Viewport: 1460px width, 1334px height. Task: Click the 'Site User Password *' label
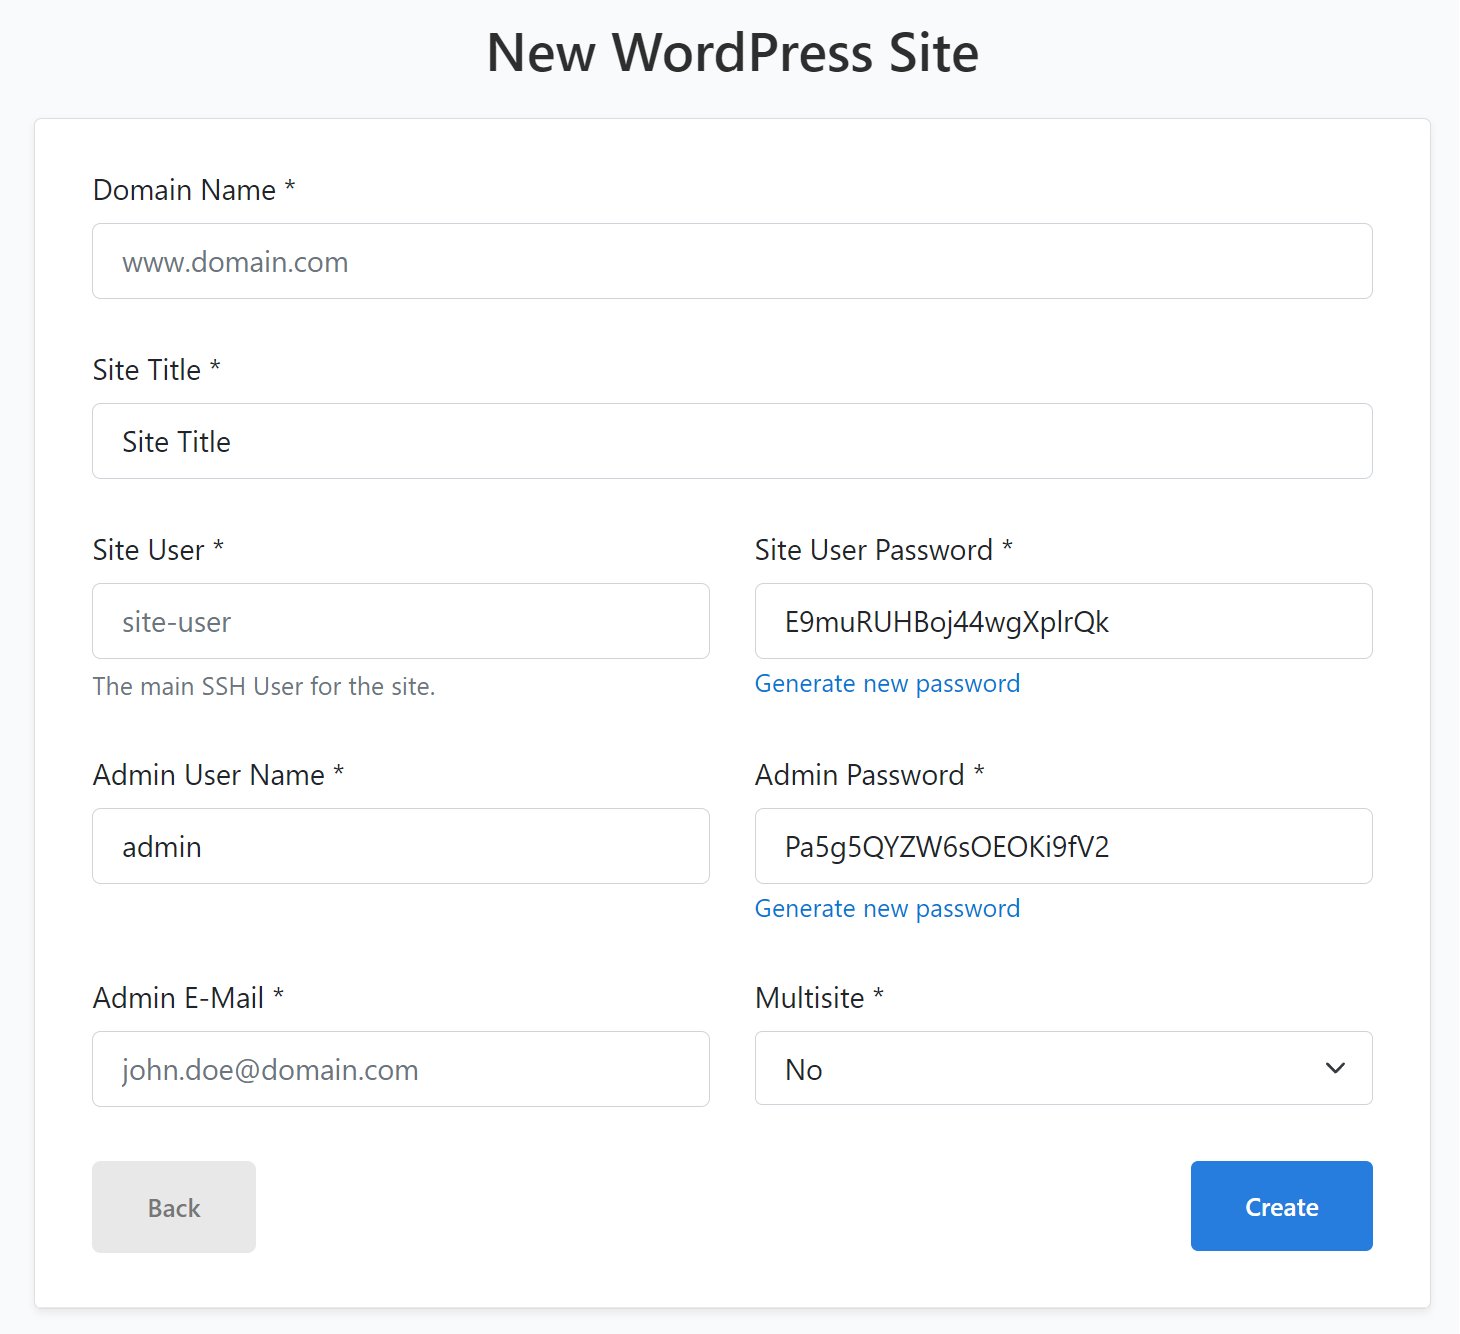[884, 550]
